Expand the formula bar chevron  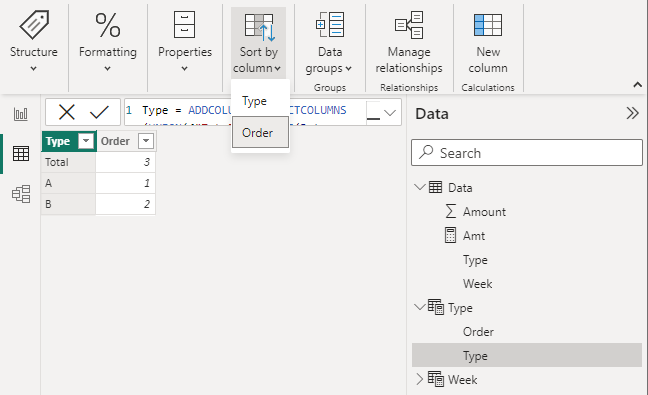pos(390,112)
